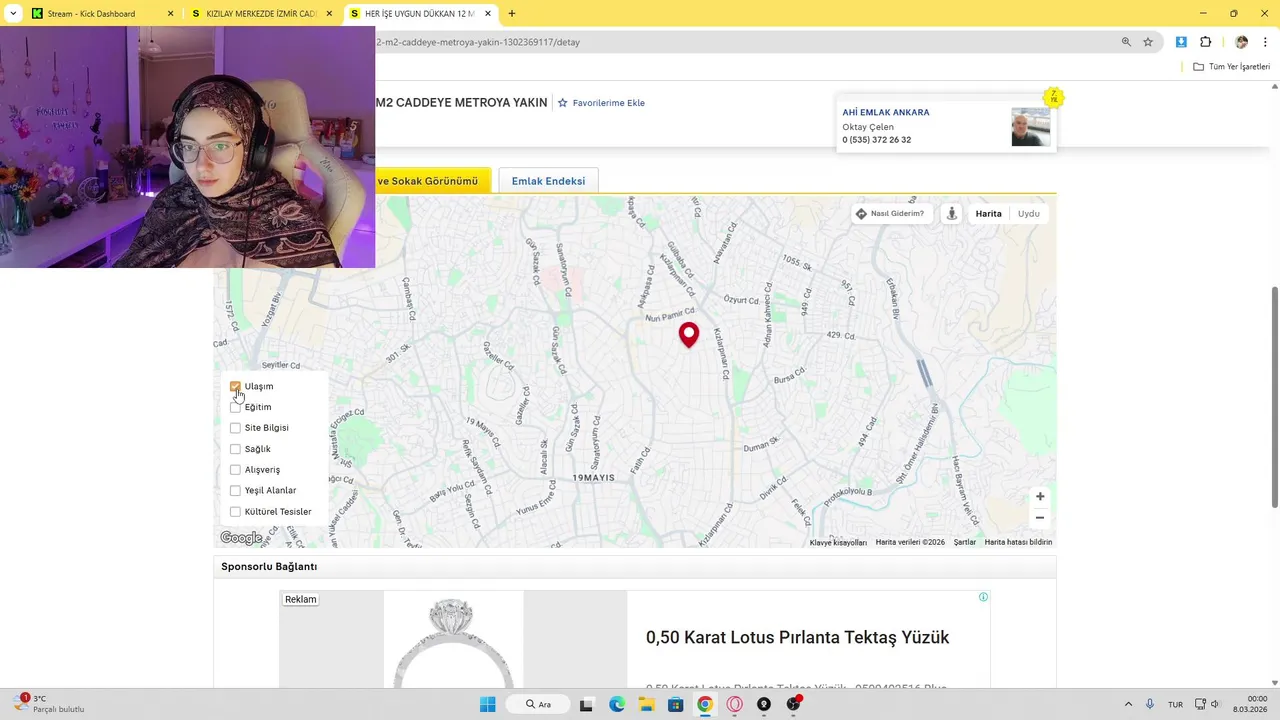Click the microphone icon in system tray
1280x720 pixels.
click(x=1150, y=704)
